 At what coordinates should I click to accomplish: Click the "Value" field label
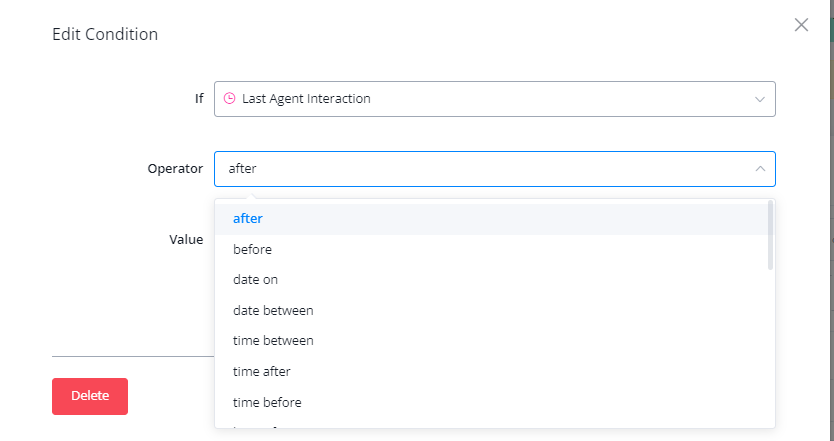point(186,240)
